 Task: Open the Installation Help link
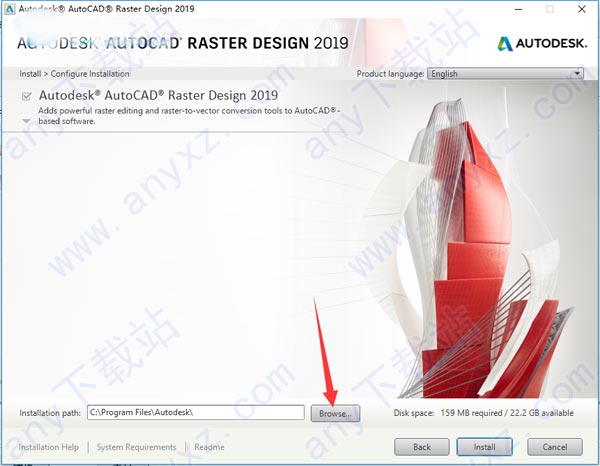coord(49,447)
